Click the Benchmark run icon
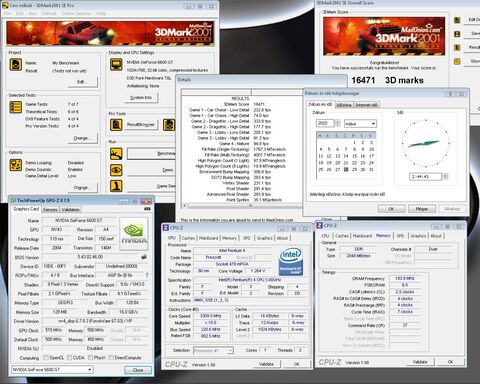 click(x=116, y=154)
